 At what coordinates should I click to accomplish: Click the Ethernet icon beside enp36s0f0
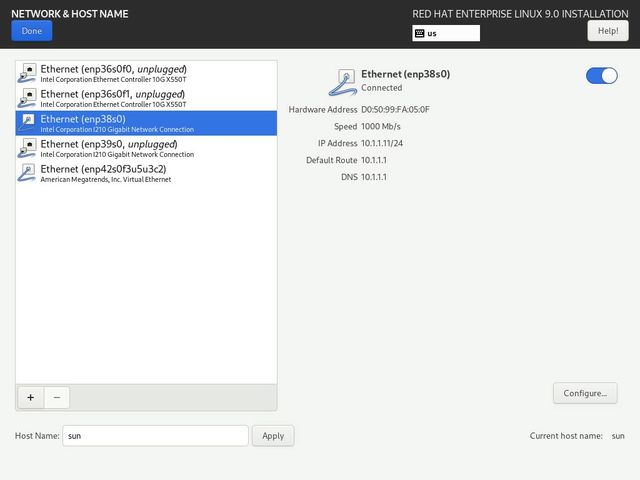[x=27, y=73]
